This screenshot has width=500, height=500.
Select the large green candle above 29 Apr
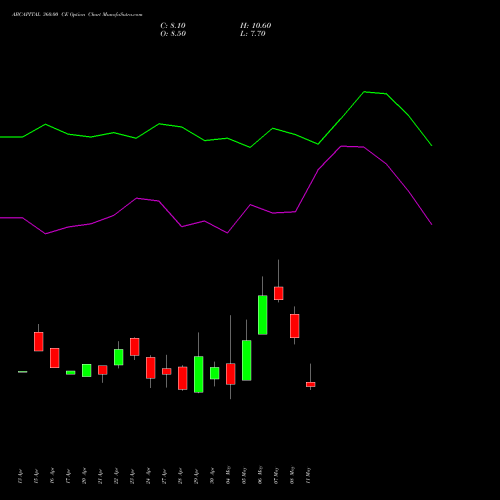point(199,374)
